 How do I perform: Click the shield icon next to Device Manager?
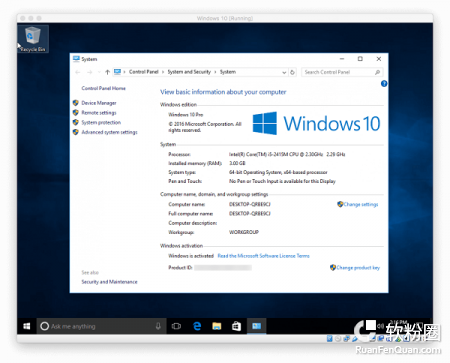(76, 103)
